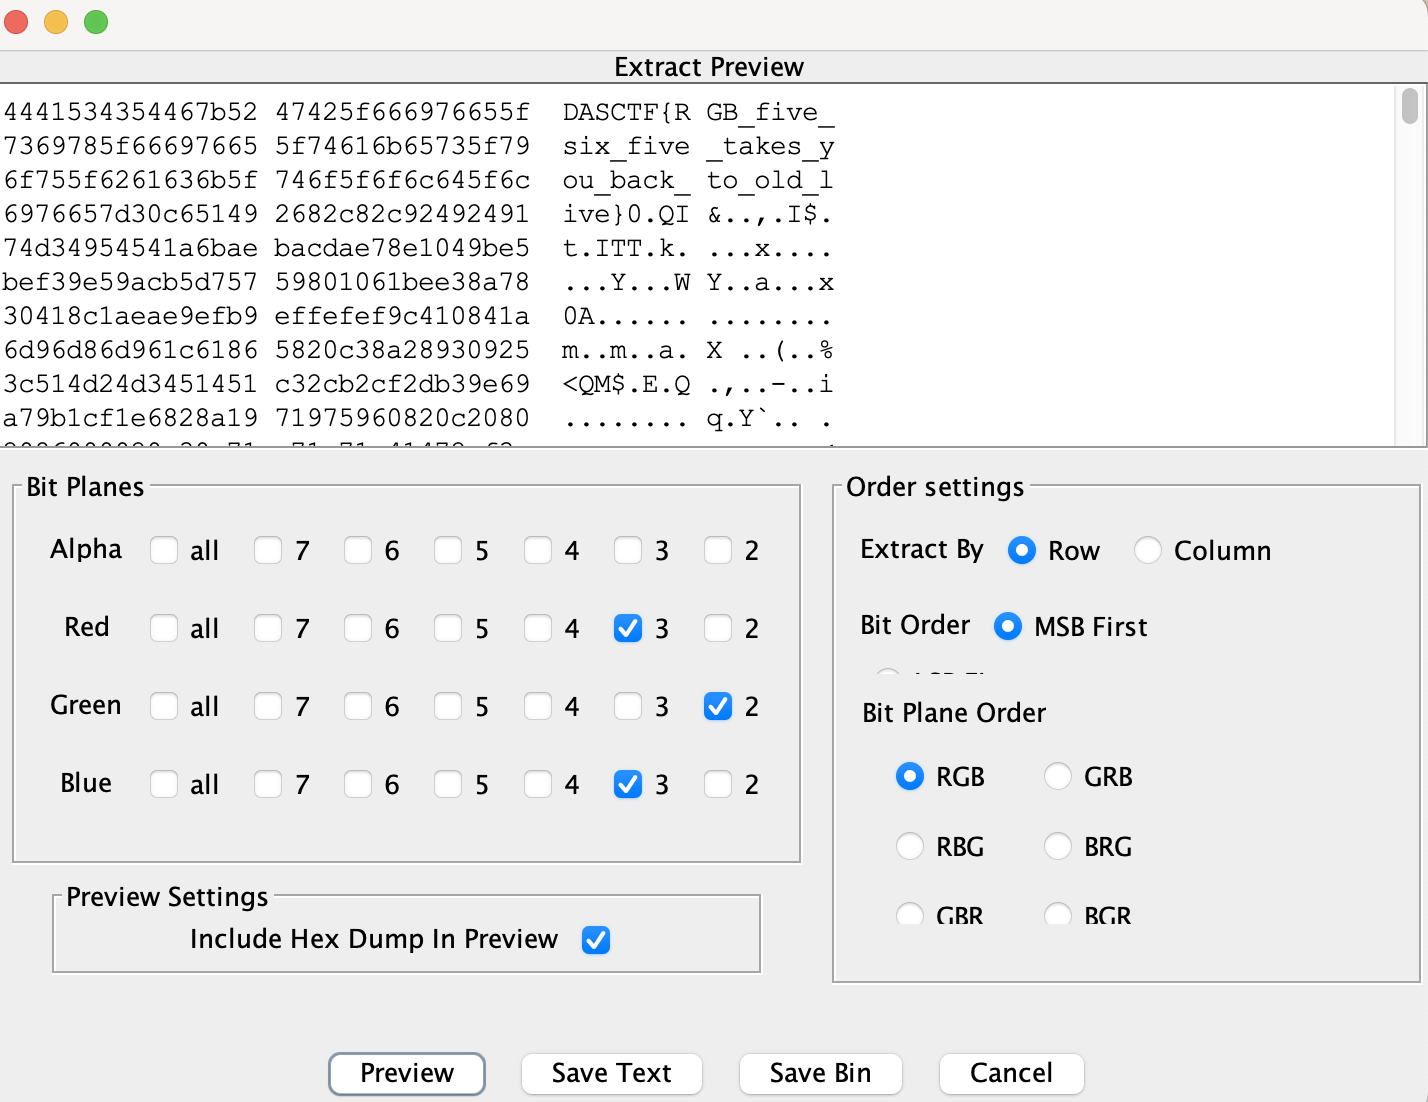Image resolution: width=1428 pixels, height=1102 pixels.
Task: Choose GBR bit plane order
Action: [910, 913]
